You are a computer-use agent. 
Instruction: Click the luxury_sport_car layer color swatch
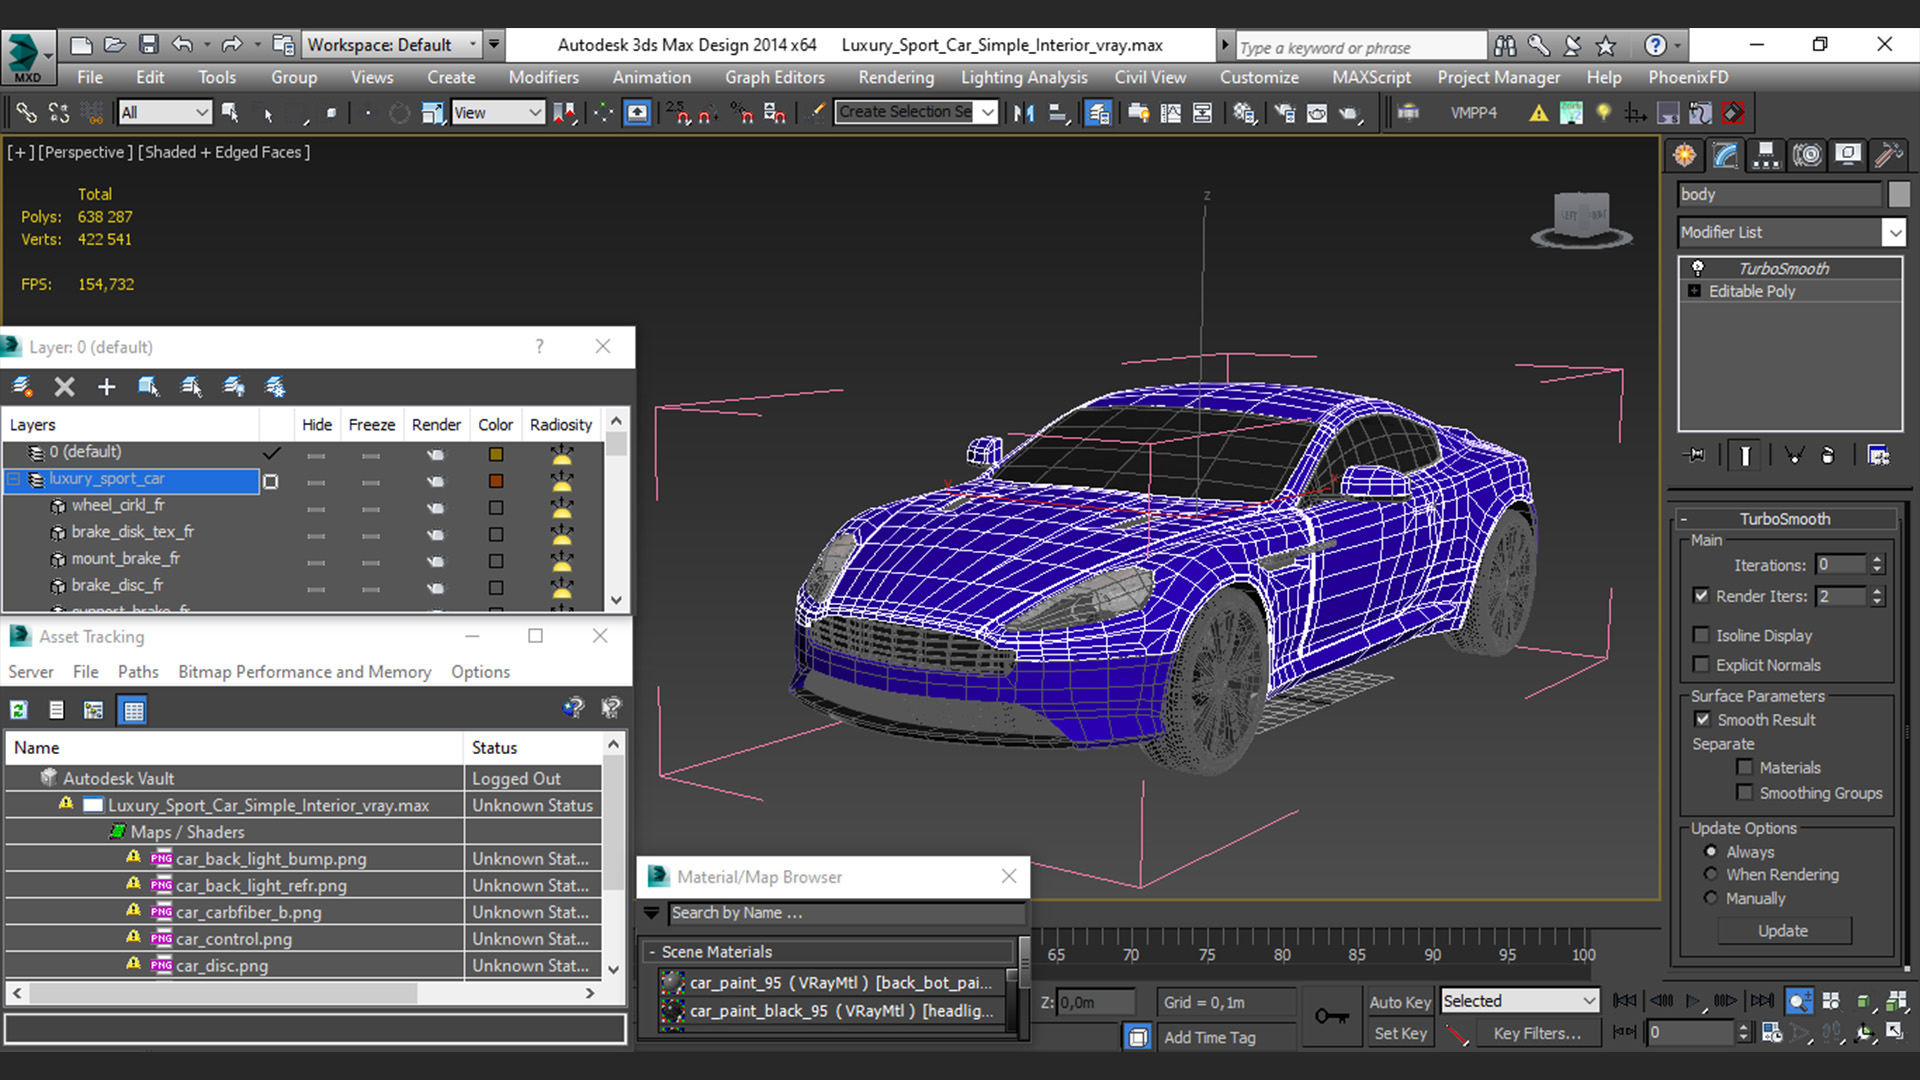[496, 481]
